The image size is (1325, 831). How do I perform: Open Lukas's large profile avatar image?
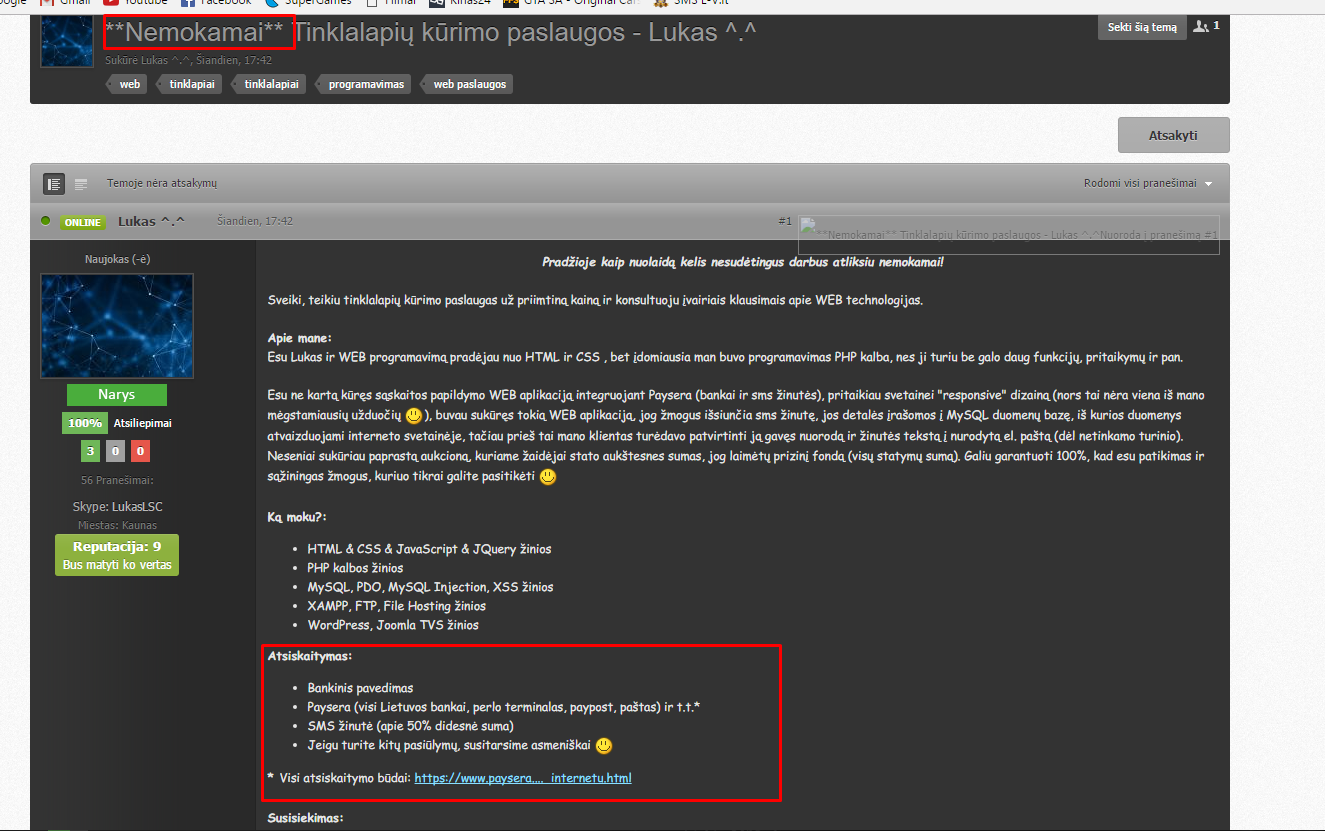click(116, 326)
